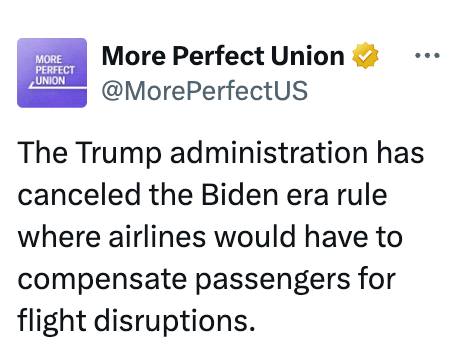Click the word 'compensate' in the tweet
The width and height of the screenshot is (464, 362).
point(102,281)
